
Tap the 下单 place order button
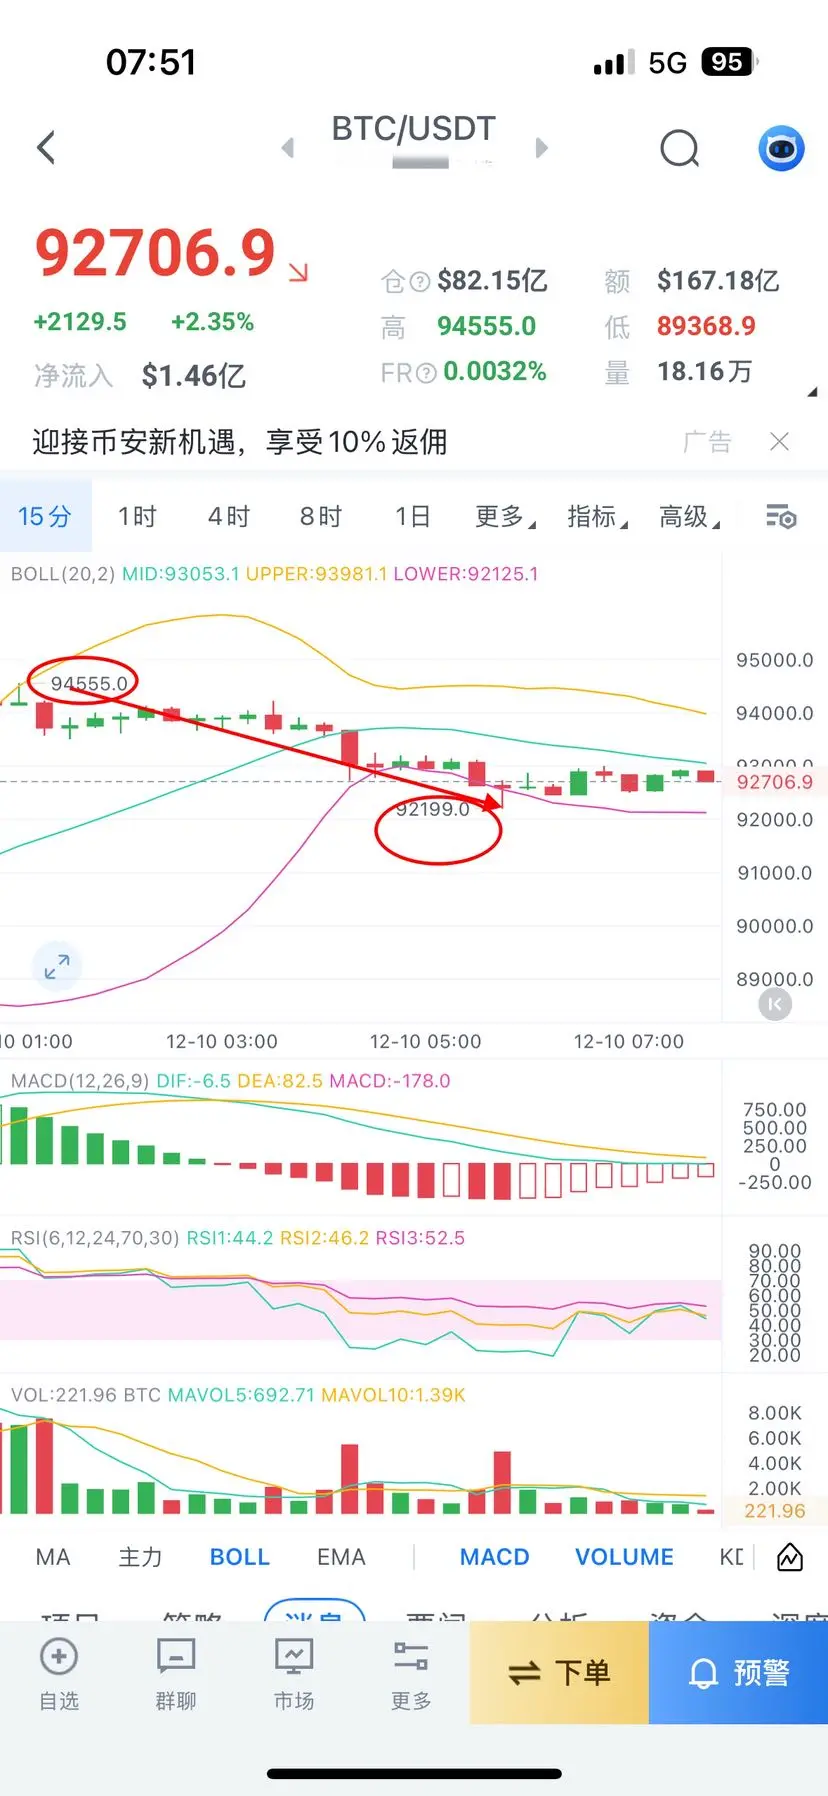click(559, 1672)
